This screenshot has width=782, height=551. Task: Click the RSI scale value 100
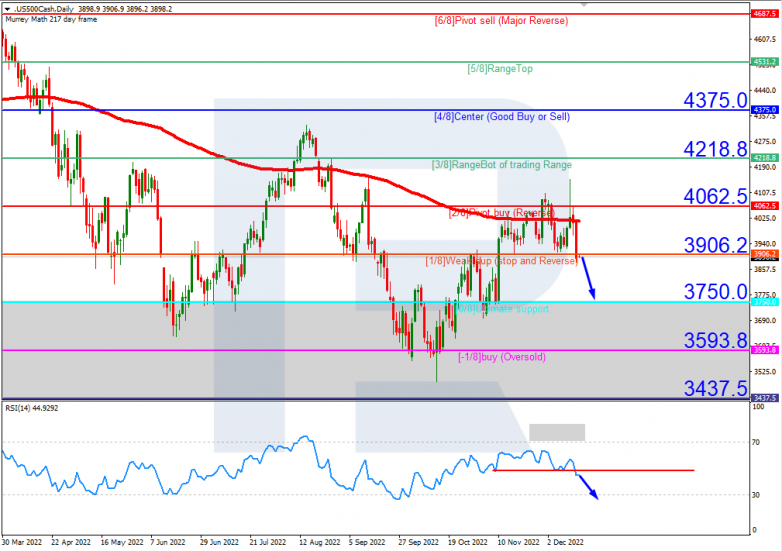click(x=758, y=407)
